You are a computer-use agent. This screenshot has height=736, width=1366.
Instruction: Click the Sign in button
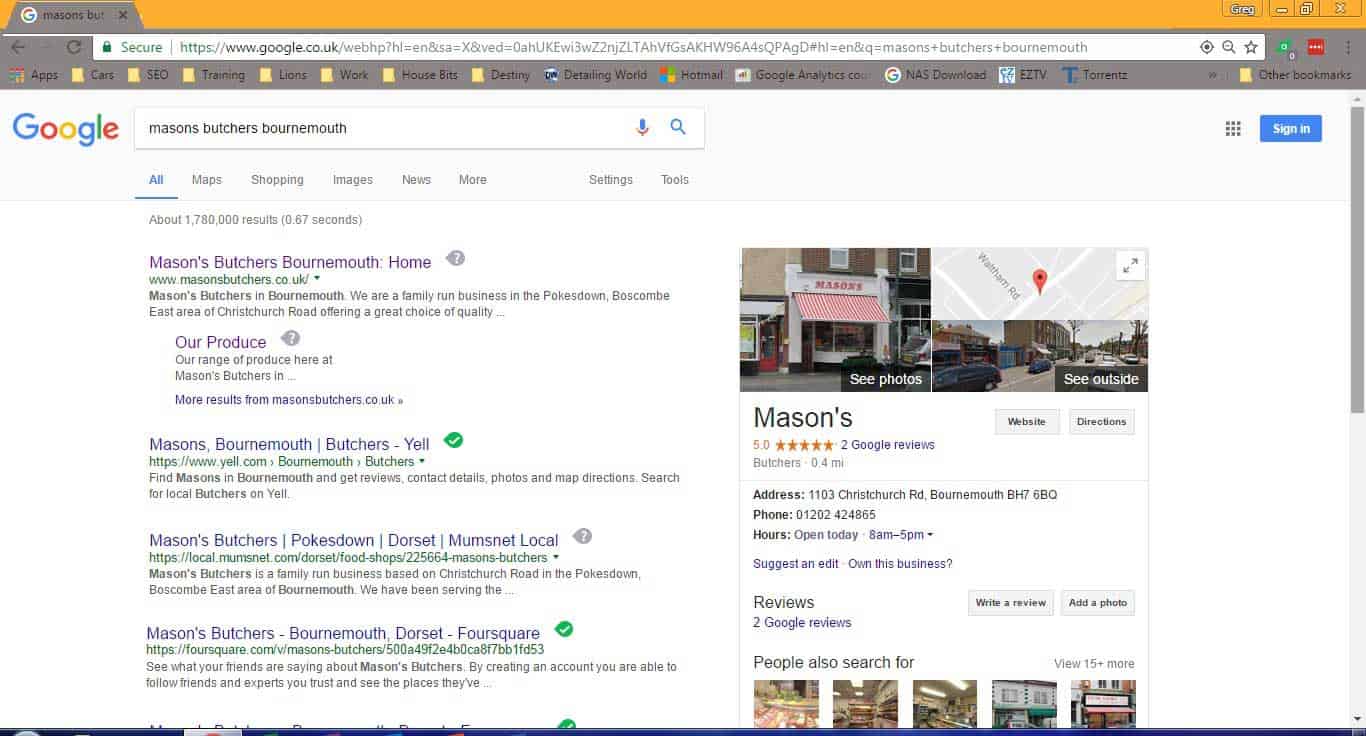(x=1291, y=128)
